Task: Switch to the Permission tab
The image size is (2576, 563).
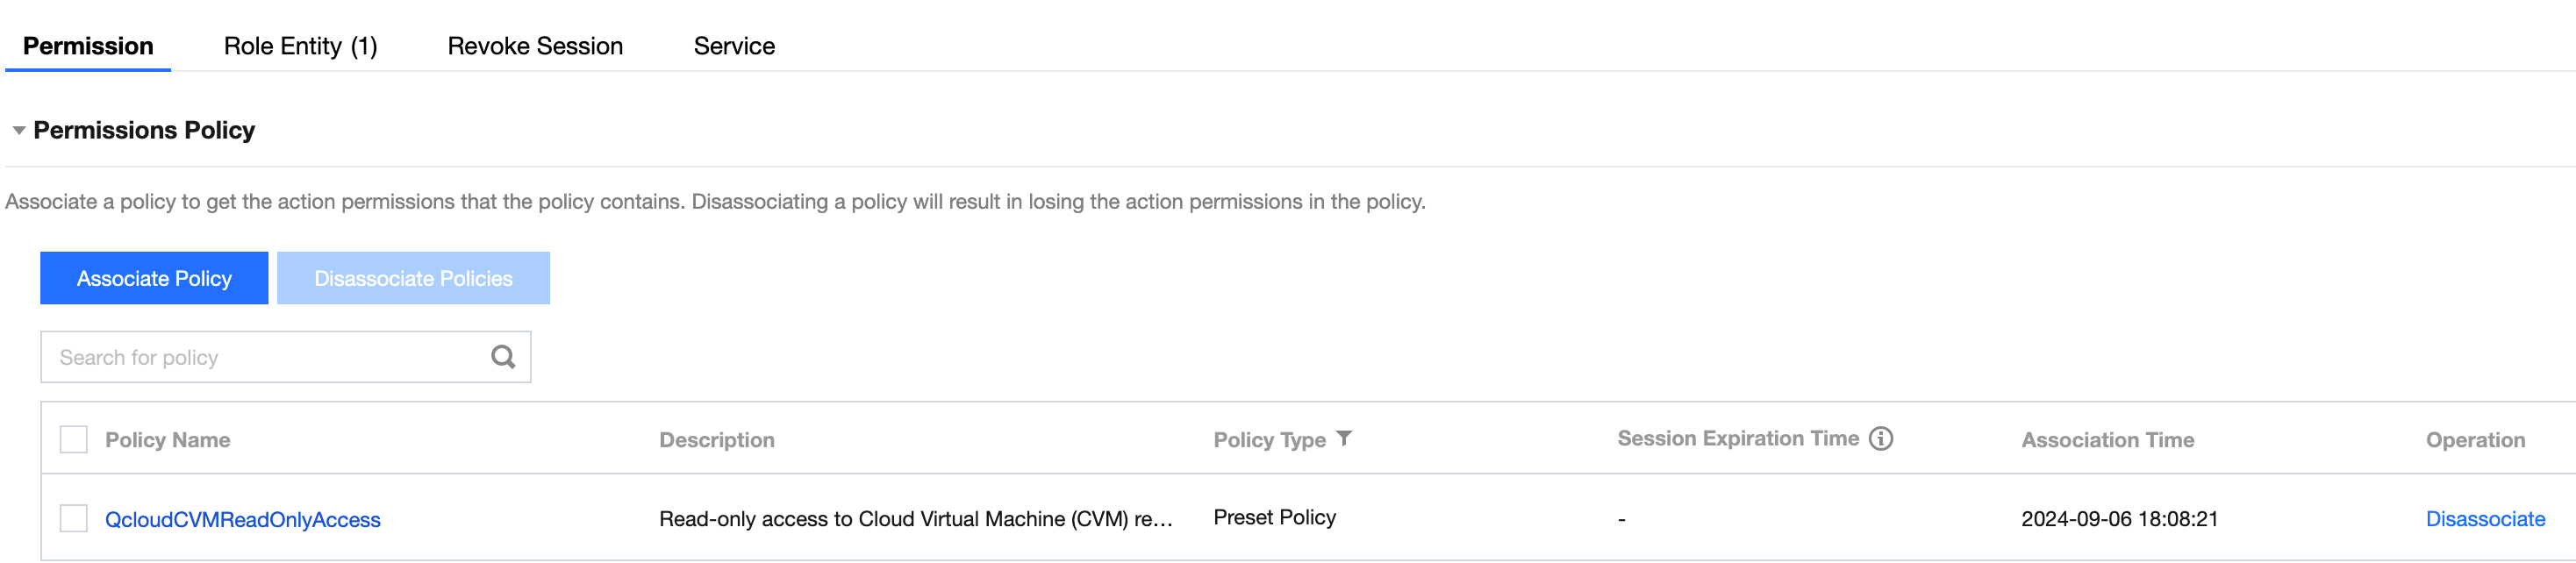Action: coord(88,46)
